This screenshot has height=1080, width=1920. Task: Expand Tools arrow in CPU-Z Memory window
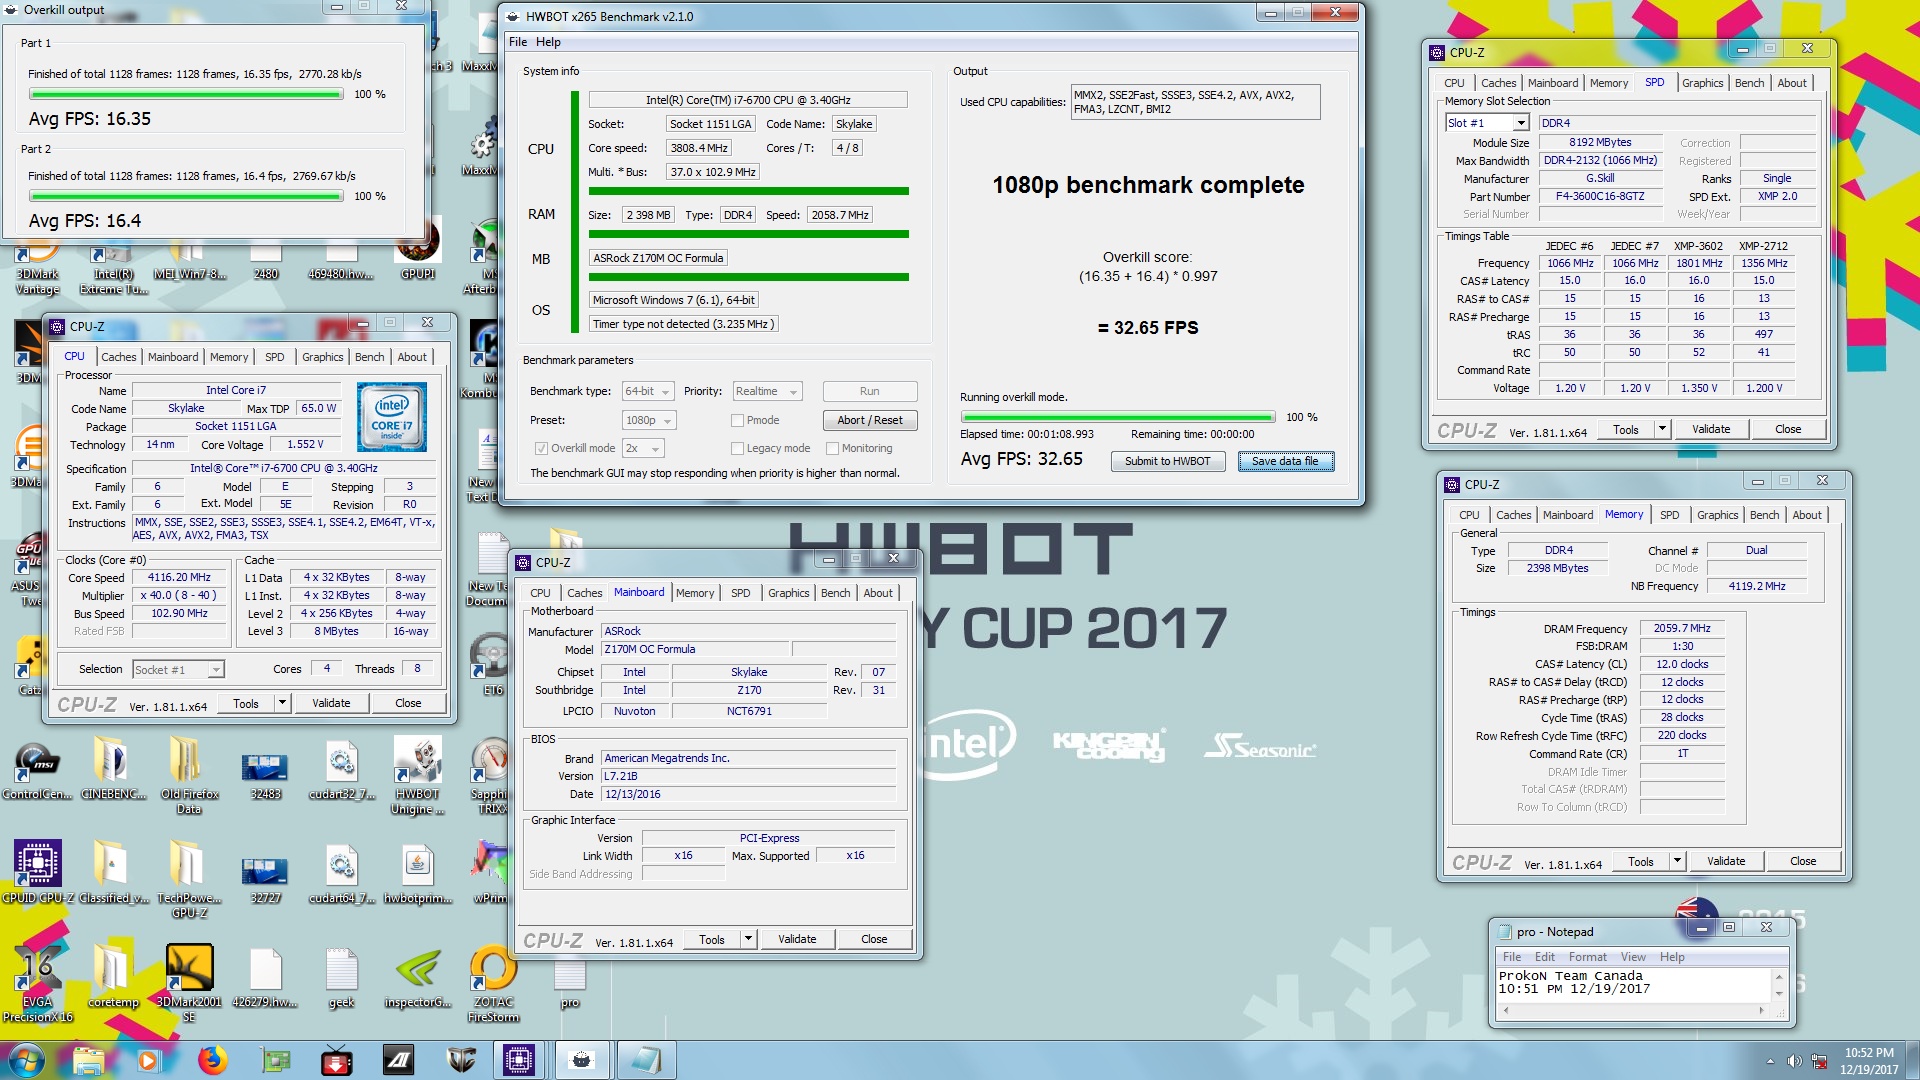pos(1677,861)
